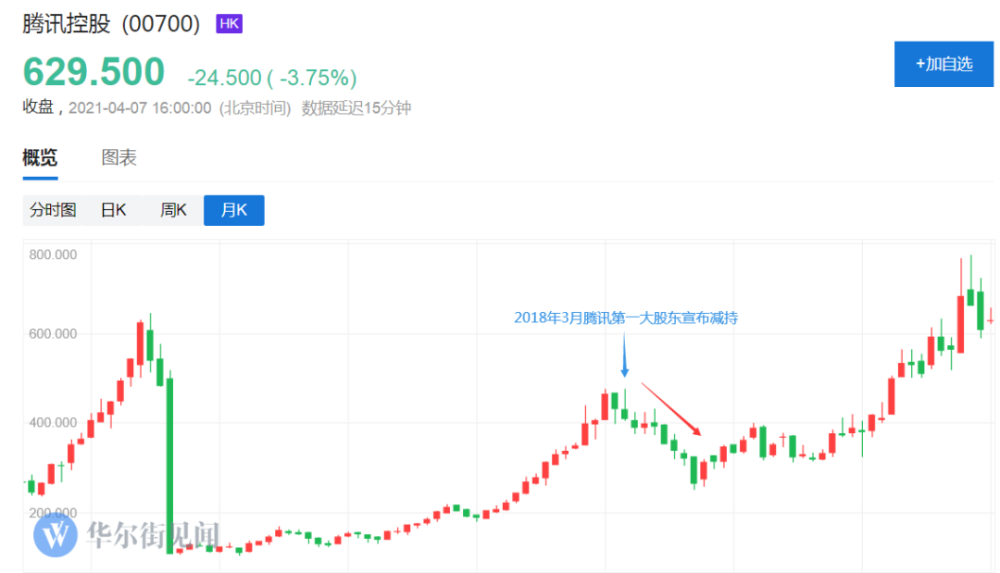Select the 周K chart mode
1000x573 pixels.
click(x=173, y=210)
